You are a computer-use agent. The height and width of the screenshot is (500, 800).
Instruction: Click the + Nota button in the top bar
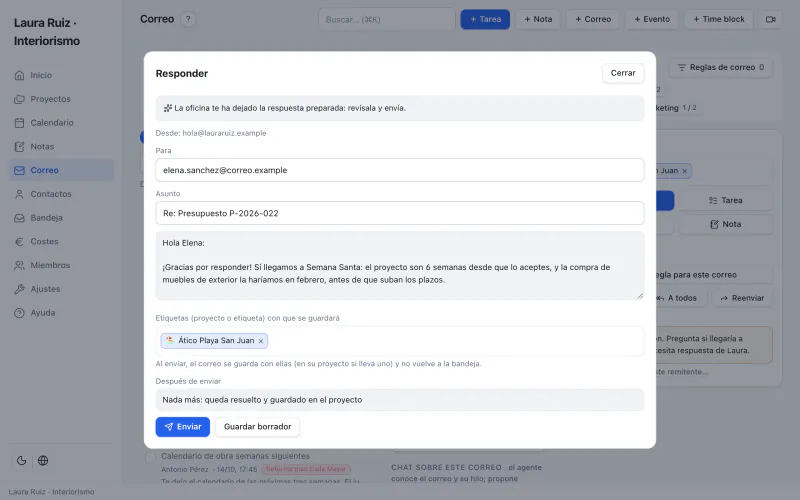coord(538,19)
